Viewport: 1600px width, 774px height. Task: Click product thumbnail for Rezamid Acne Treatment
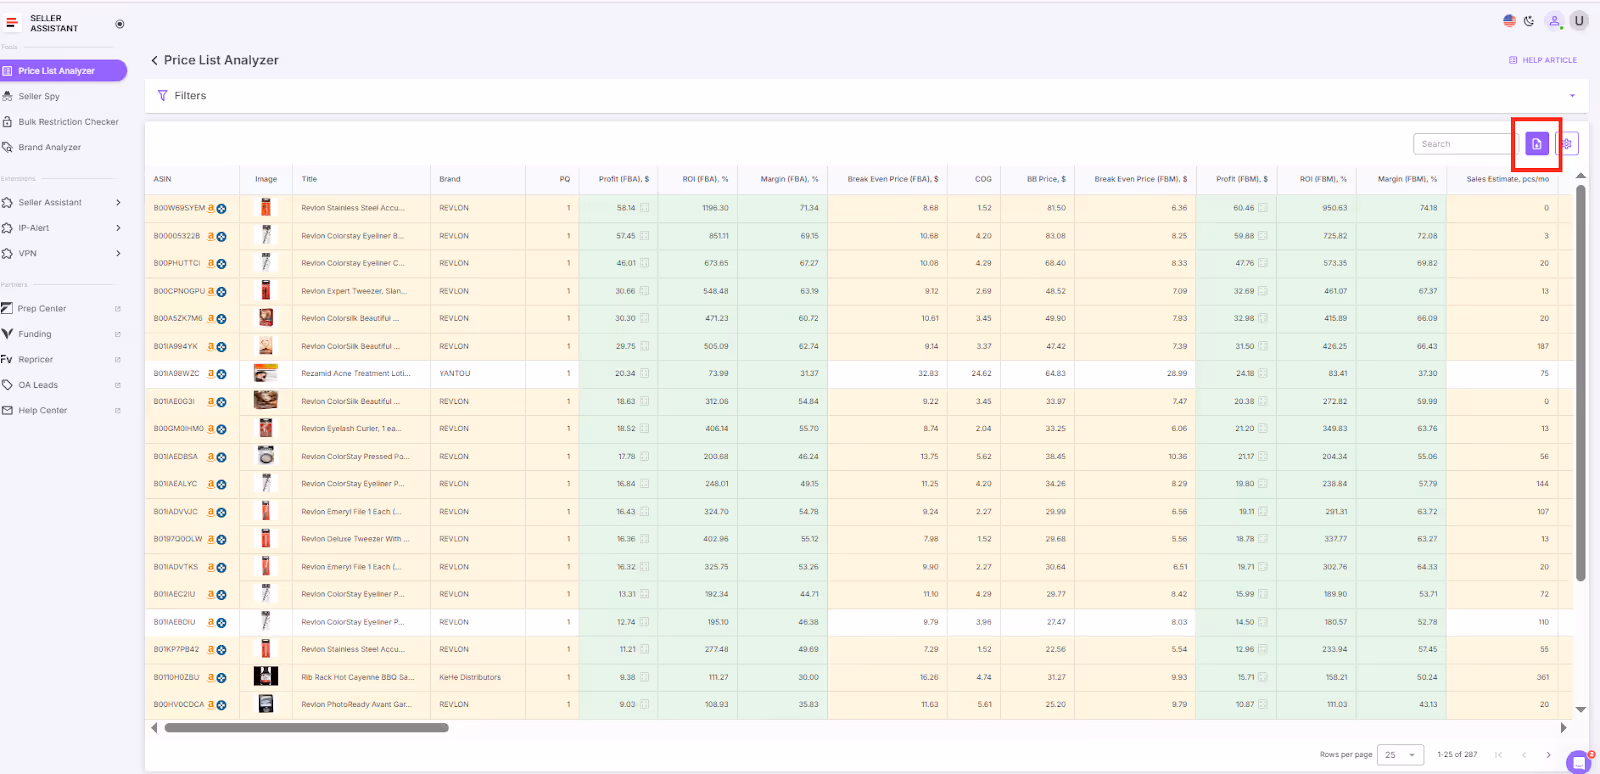click(265, 373)
